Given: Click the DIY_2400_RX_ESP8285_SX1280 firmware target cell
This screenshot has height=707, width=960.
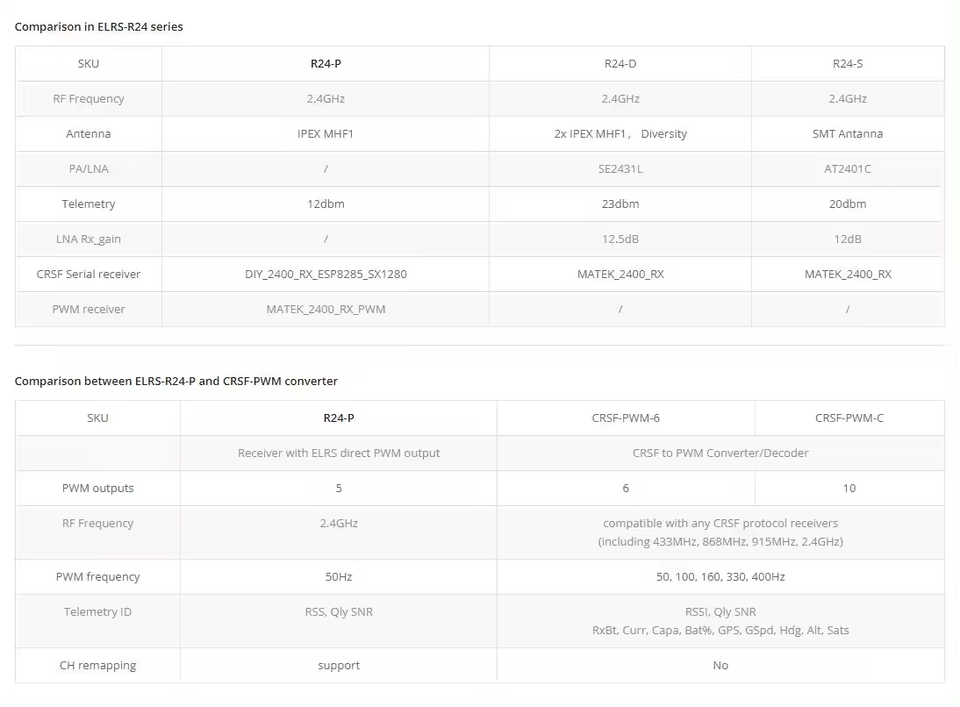Looking at the screenshot, I should (x=326, y=274).
